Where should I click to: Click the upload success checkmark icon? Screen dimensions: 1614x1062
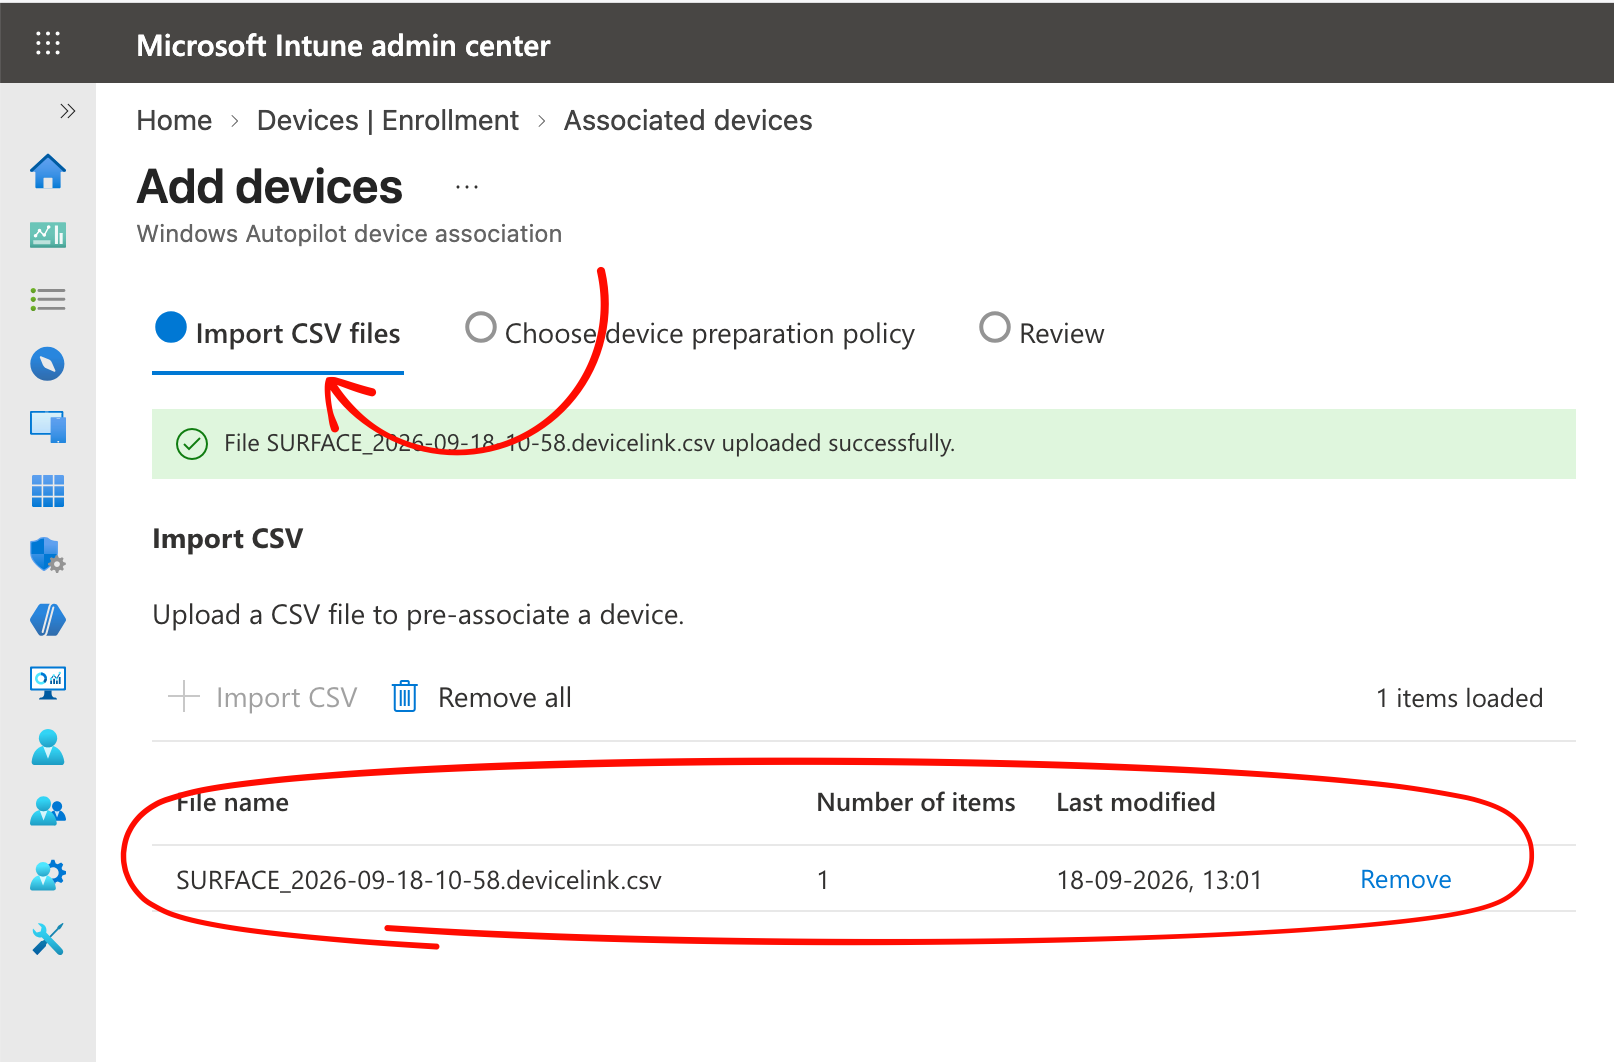[192, 443]
